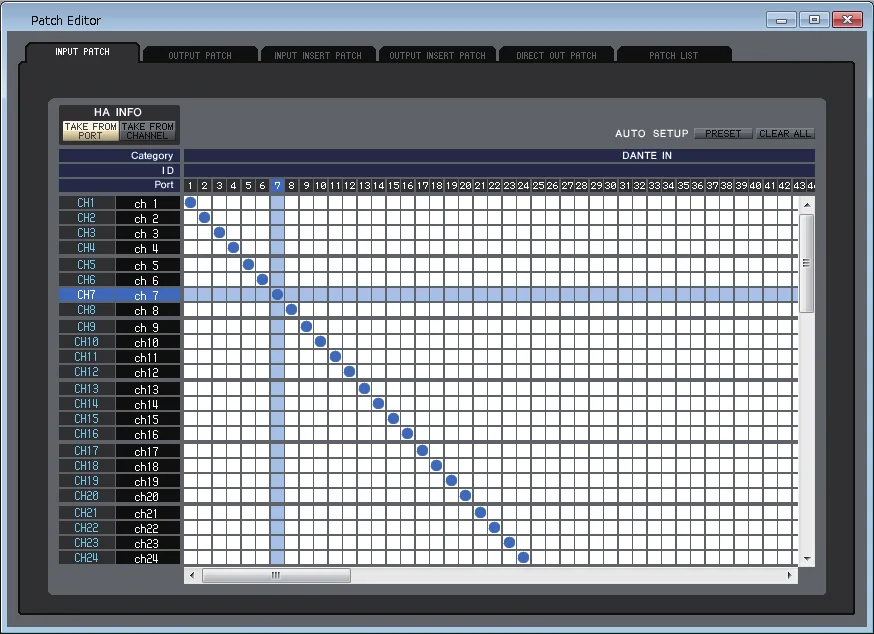
Task: Maximize the Patch Editor window
Action: (814, 20)
